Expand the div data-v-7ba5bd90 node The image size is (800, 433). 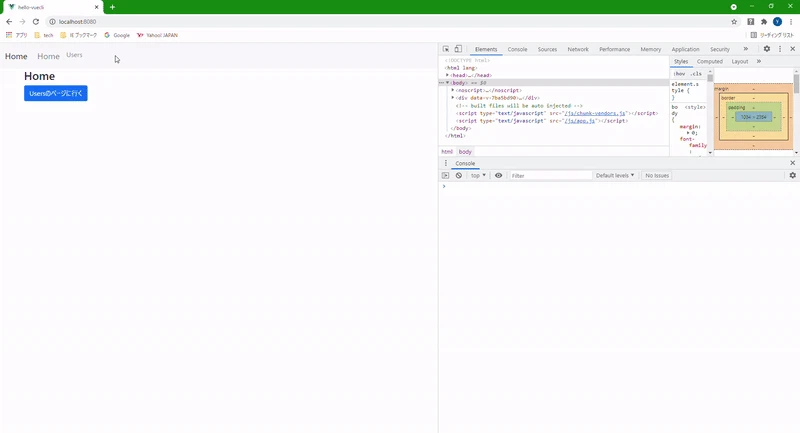pos(453,98)
